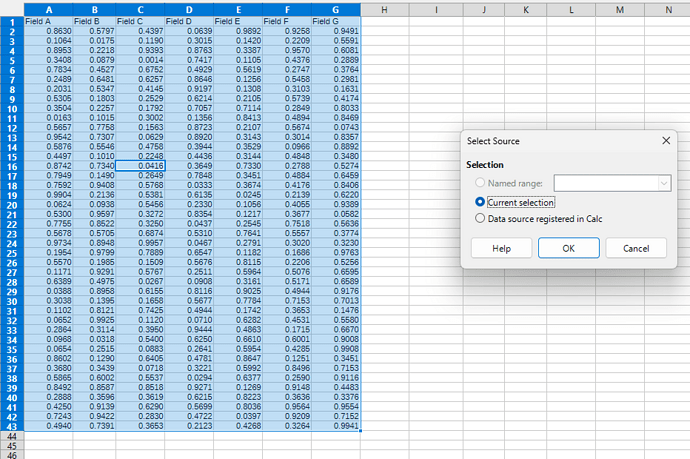This screenshot has height=459, width=690.
Task: Click cell containing 0.9491
Action: tap(336, 31)
